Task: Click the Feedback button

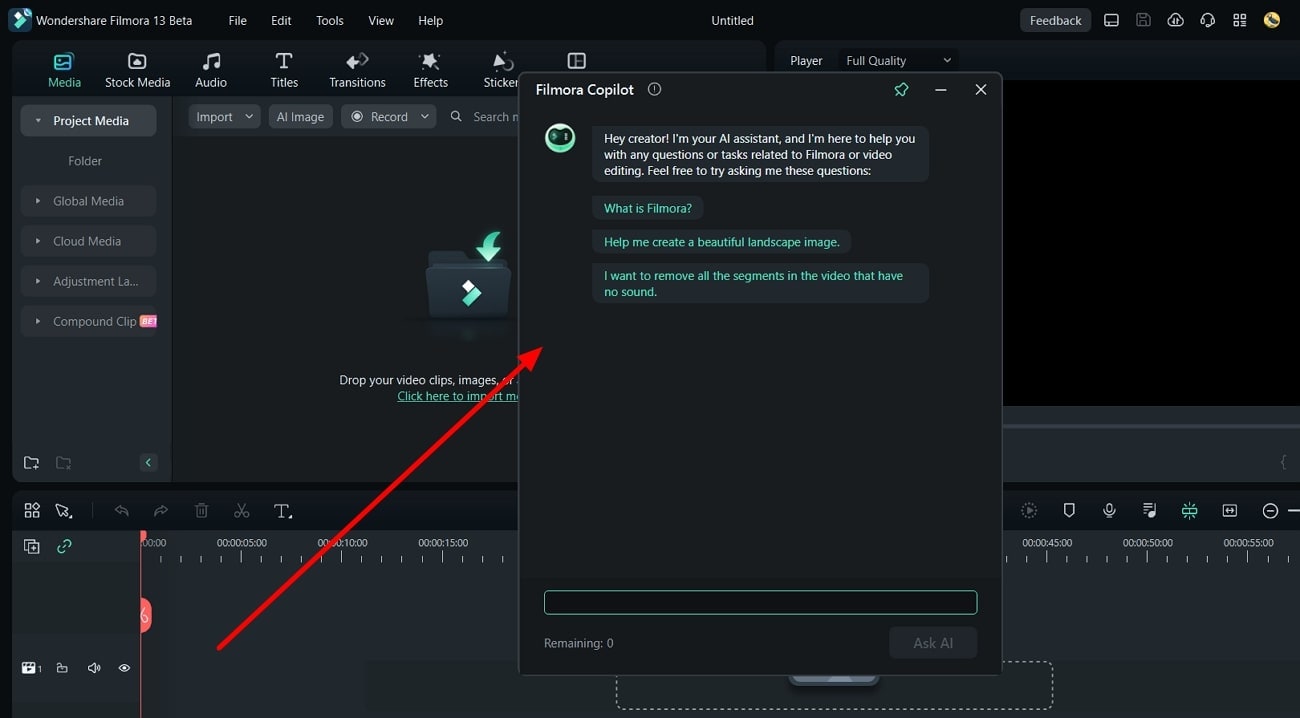Action: 1055,20
